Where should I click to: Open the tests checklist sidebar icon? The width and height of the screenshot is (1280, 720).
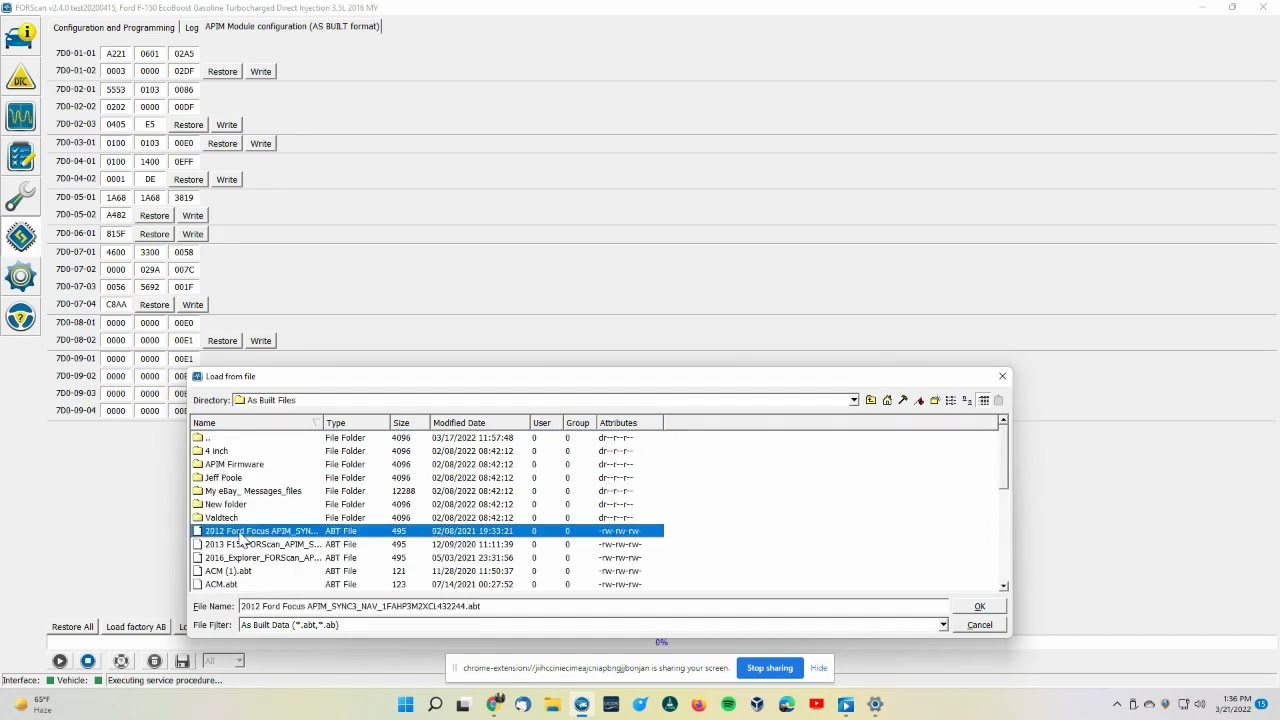click(20, 157)
